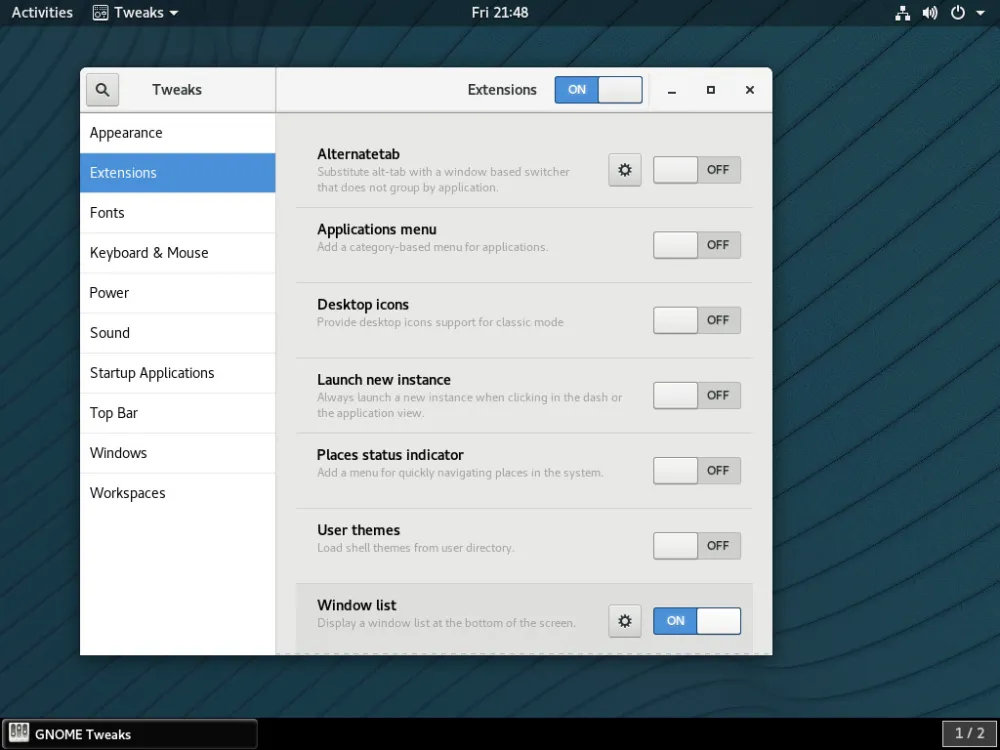Click the search icon in the Tweaks header
This screenshot has height=750, width=1000.
point(101,89)
